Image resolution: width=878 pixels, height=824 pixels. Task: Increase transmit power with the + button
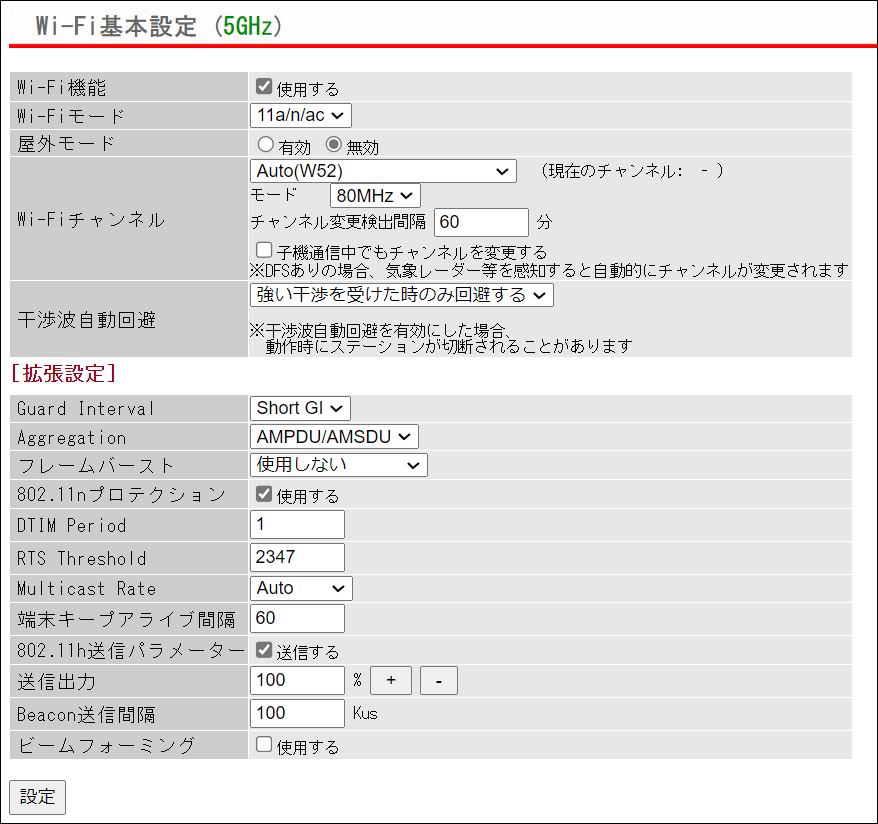(390, 680)
